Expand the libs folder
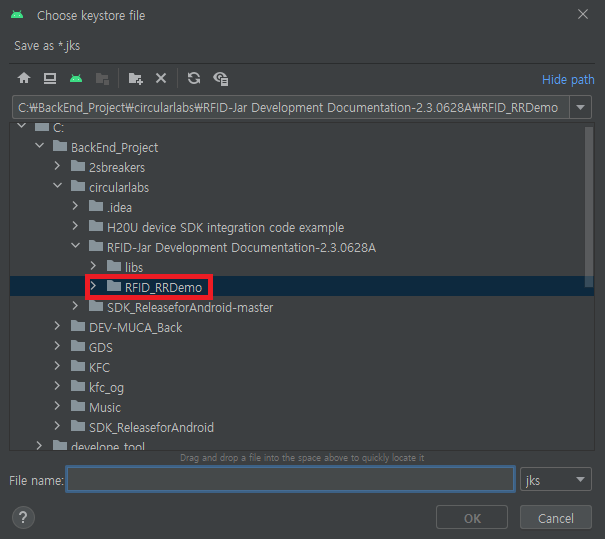This screenshot has width=605, height=539. (93, 266)
